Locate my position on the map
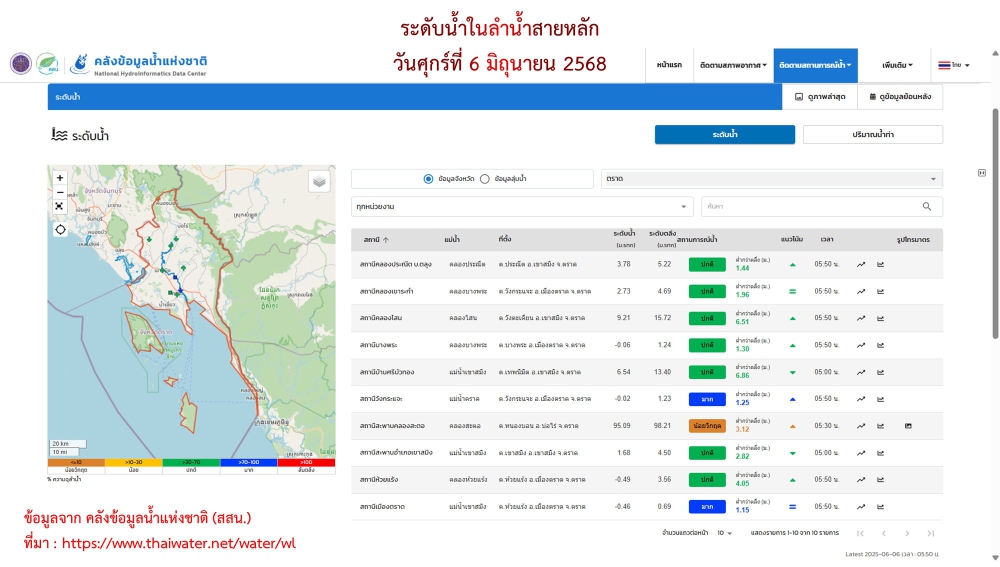 [60, 229]
